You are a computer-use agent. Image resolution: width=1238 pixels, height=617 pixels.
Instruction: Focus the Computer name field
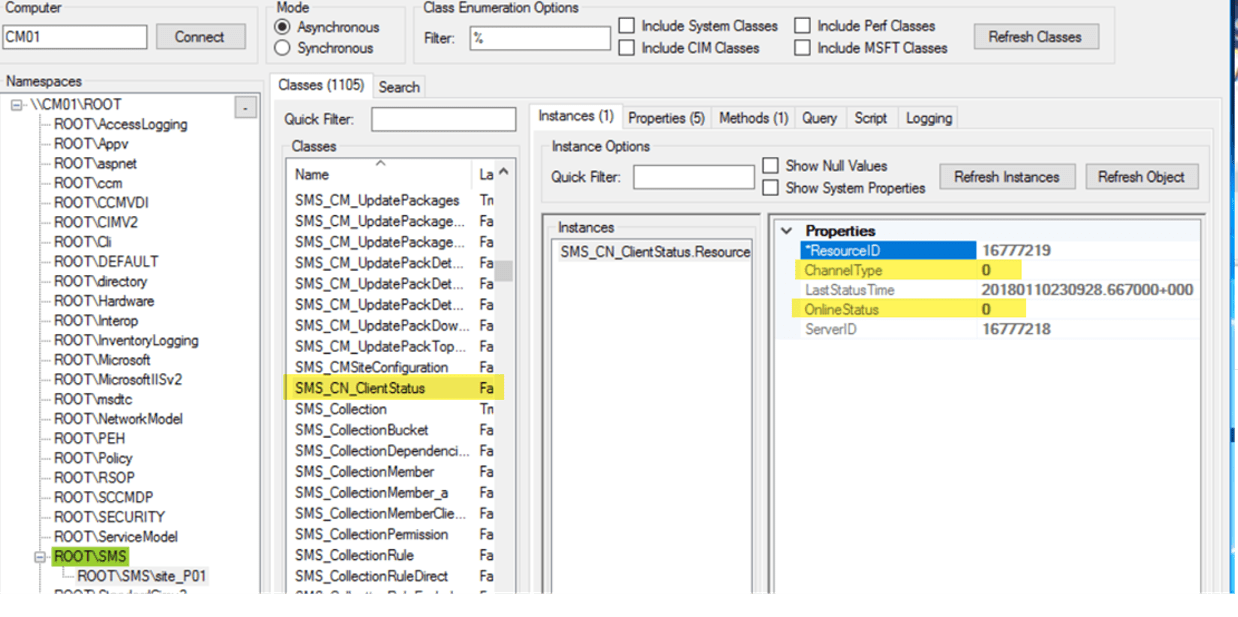pos(75,37)
